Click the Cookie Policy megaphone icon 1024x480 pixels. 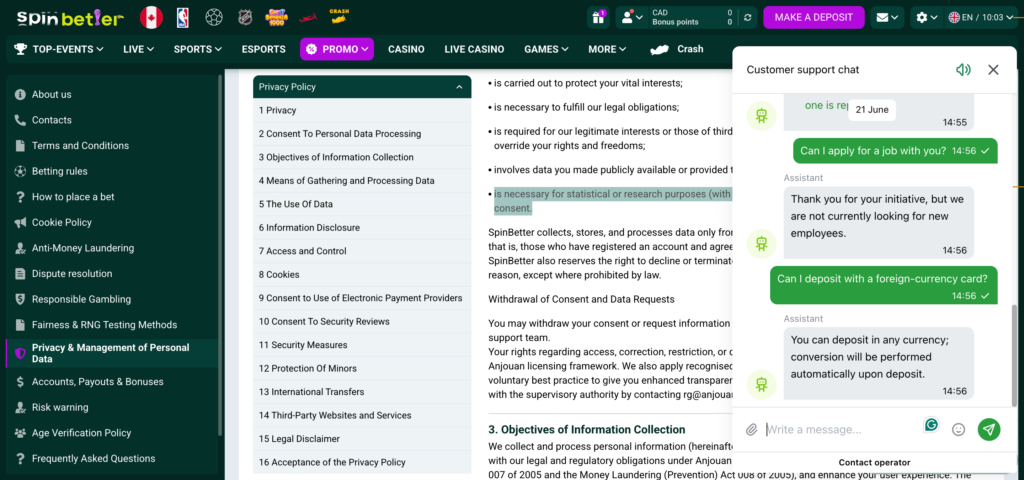click(x=20, y=223)
